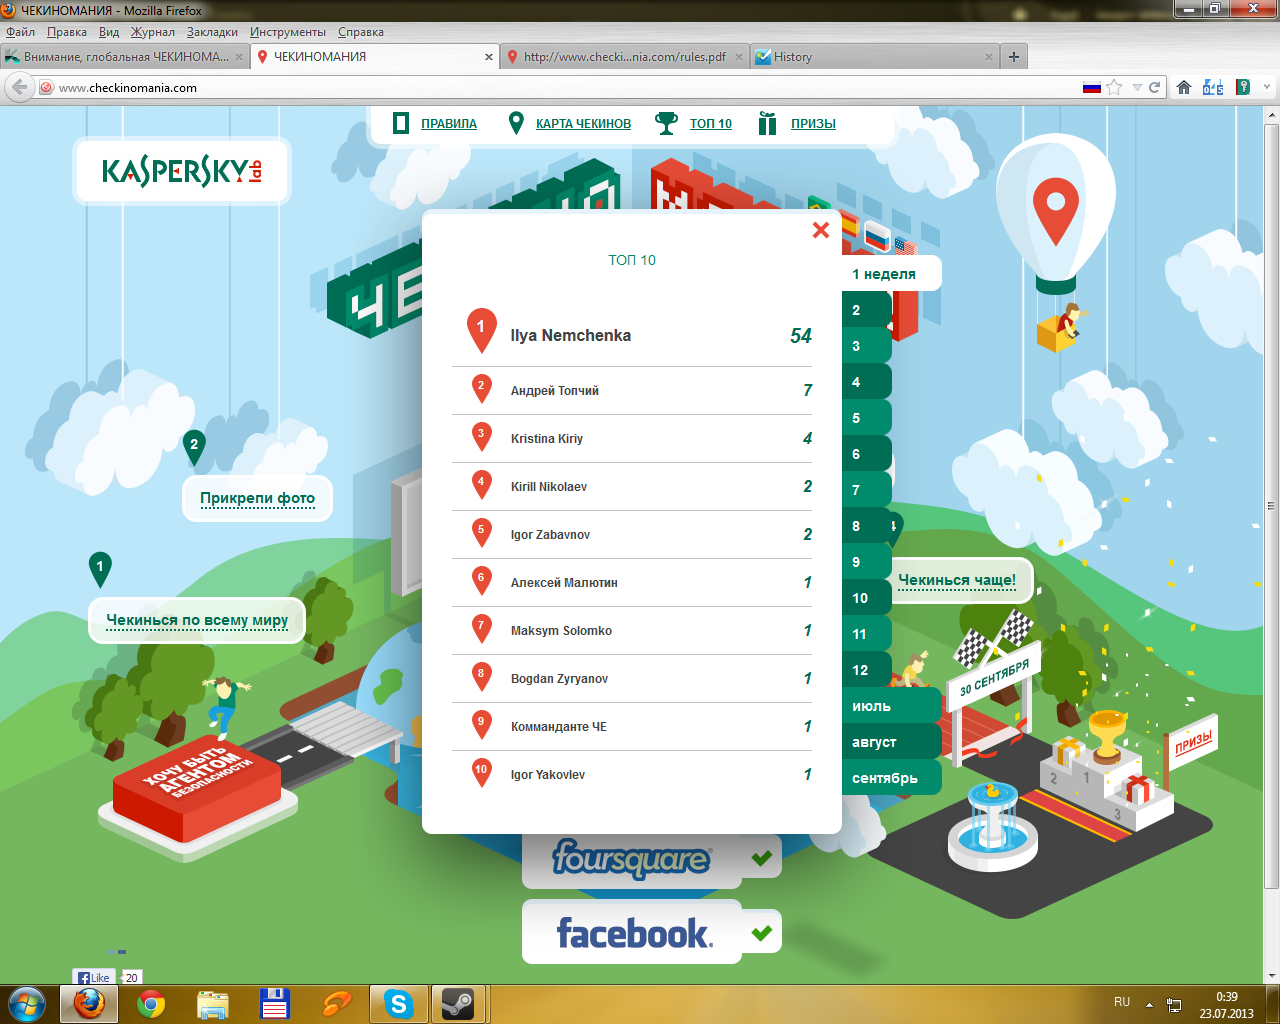Viewport: 1280px width, 1024px height.
Task: Select week 2 tab
Action: coord(866,310)
